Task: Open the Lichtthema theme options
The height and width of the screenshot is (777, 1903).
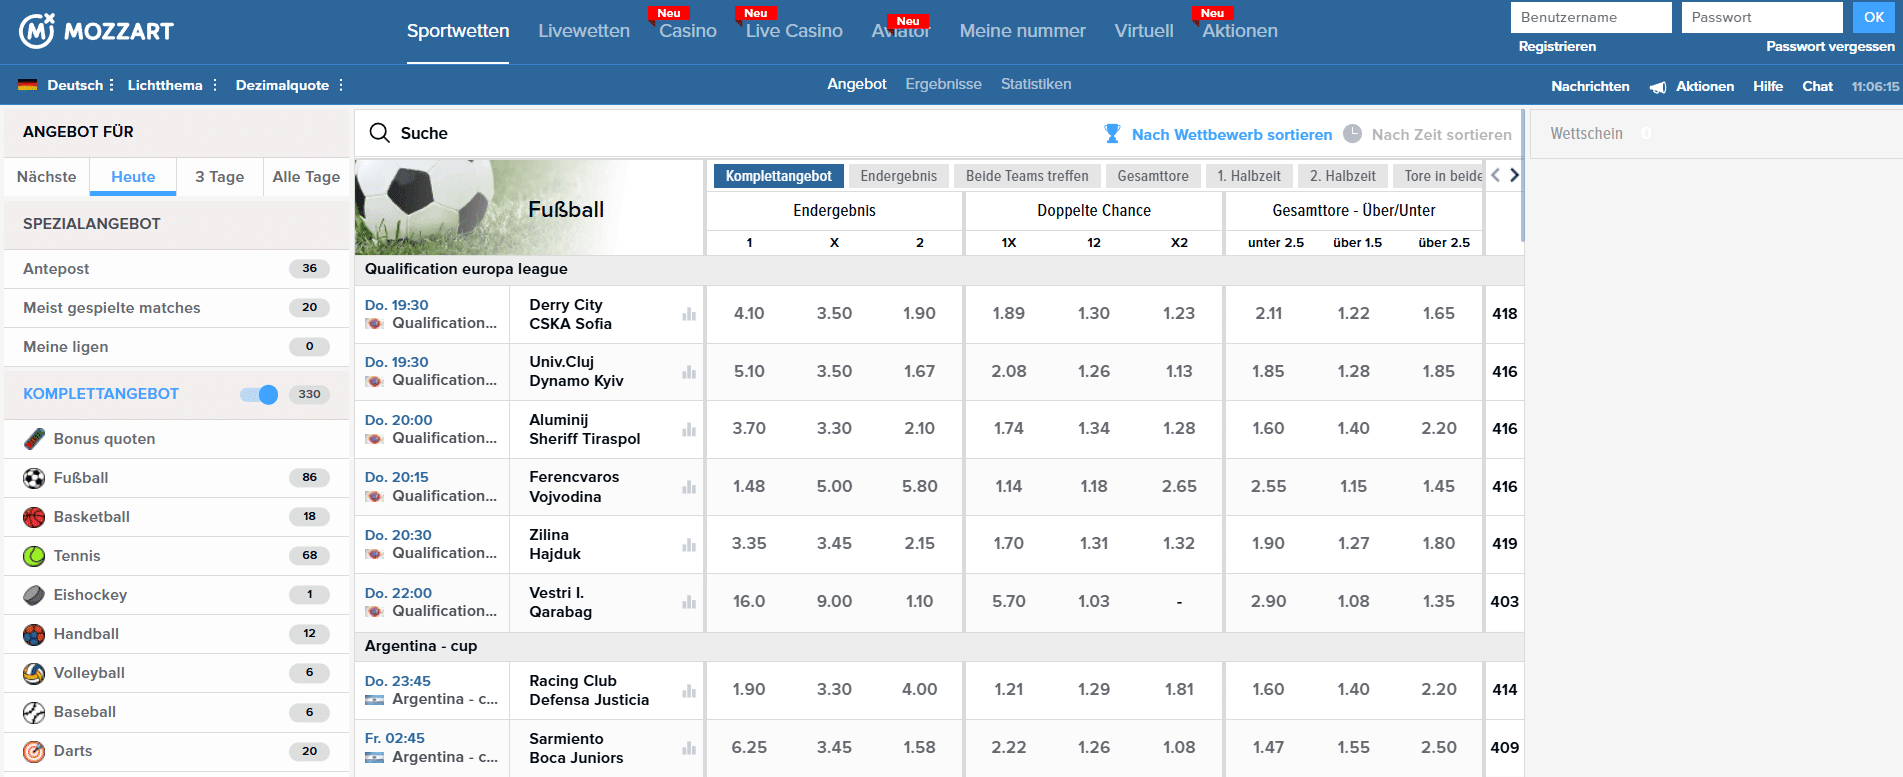Action: tap(172, 85)
